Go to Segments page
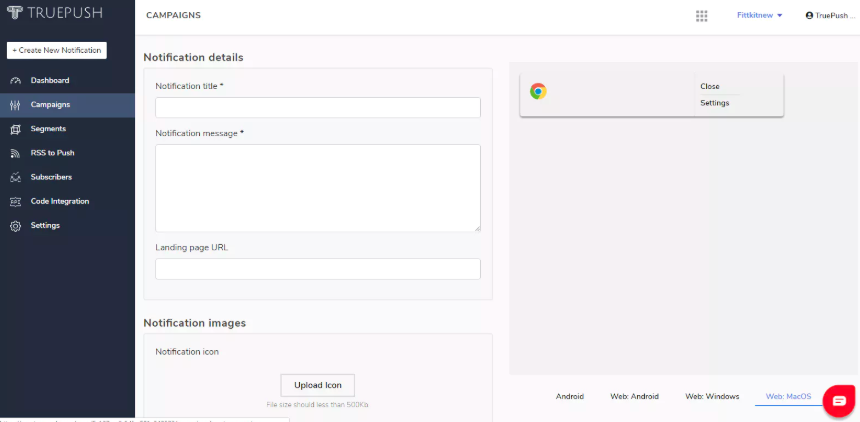Image resolution: width=860 pixels, height=422 pixels. [x=67, y=129]
